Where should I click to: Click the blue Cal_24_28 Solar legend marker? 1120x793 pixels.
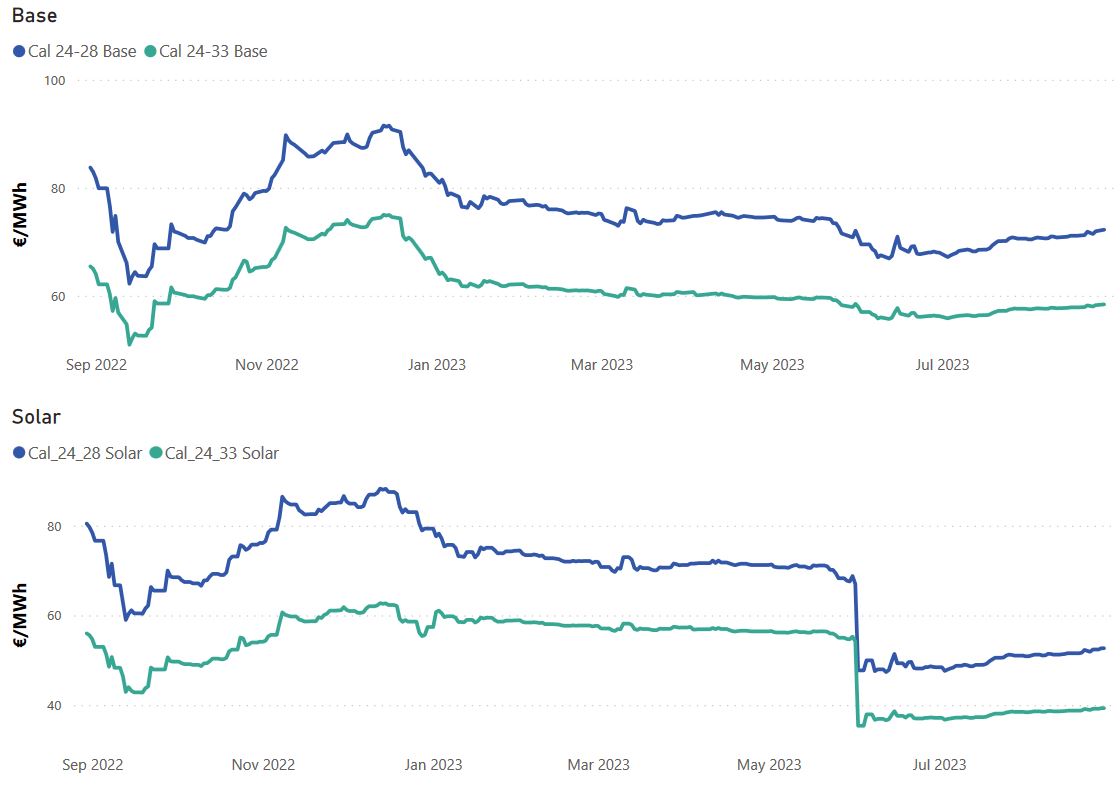coord(19,453)
